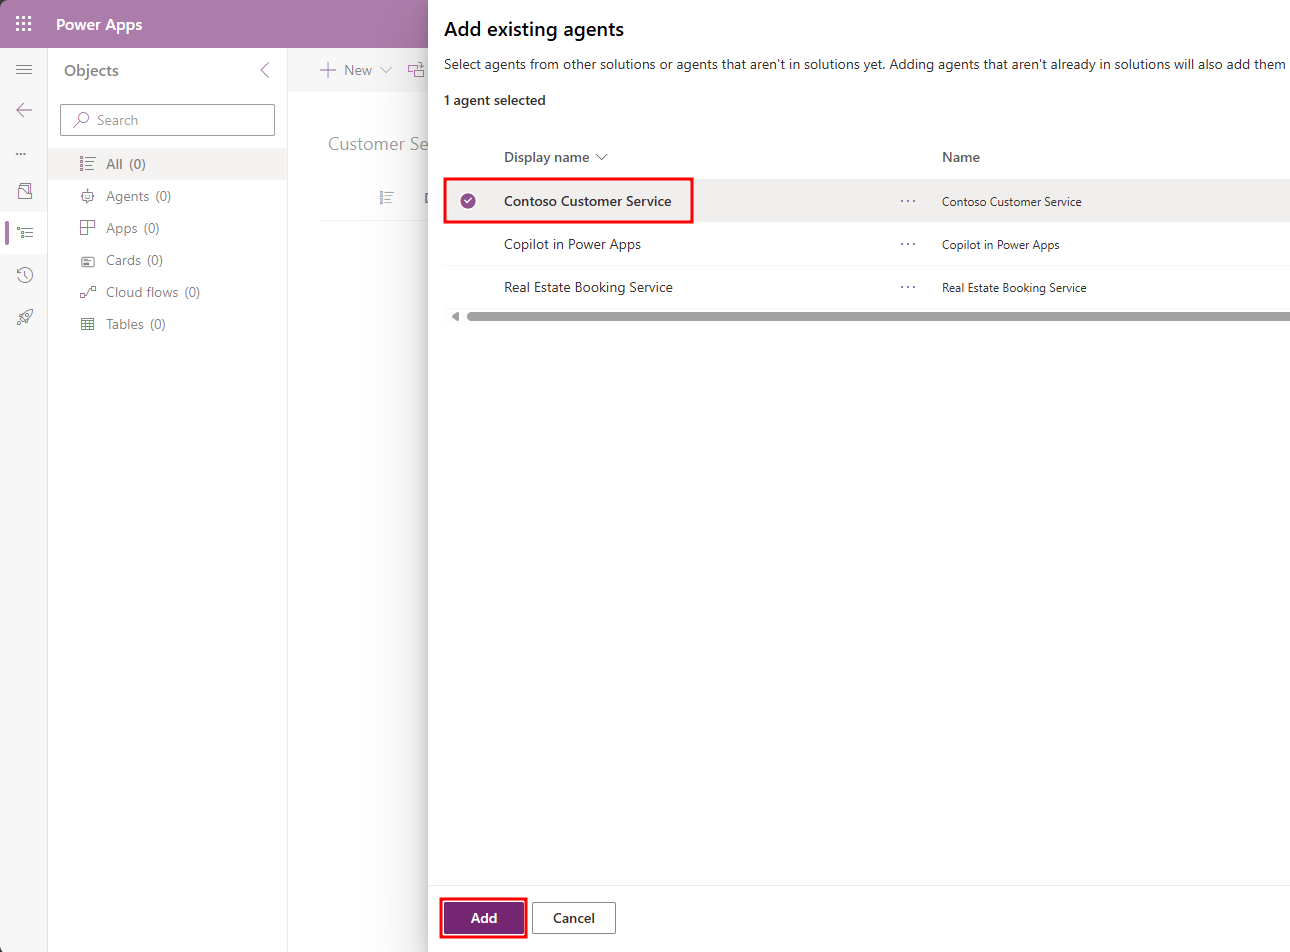
Task: Click the Cancel button
Action: [x=574, y=918]
